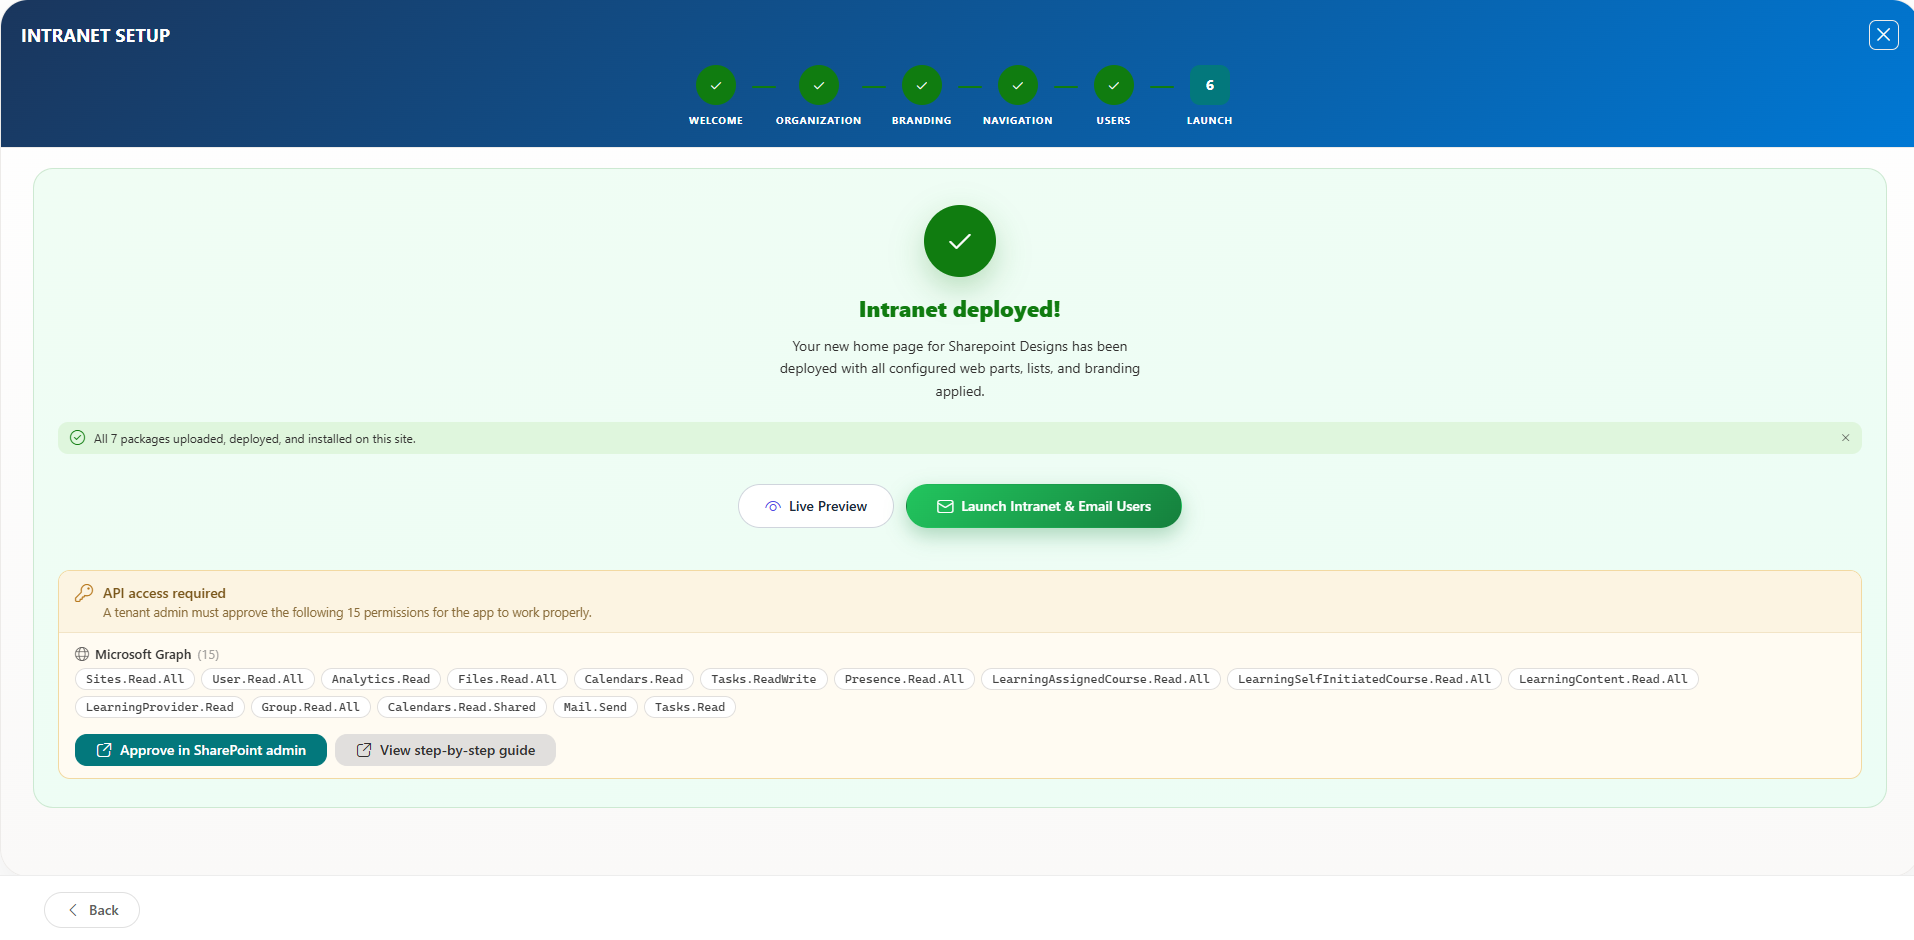Click the key icon beside API access required
Image resolution: width=1914 pixels, height=940 pixels.
pos(84,593)
